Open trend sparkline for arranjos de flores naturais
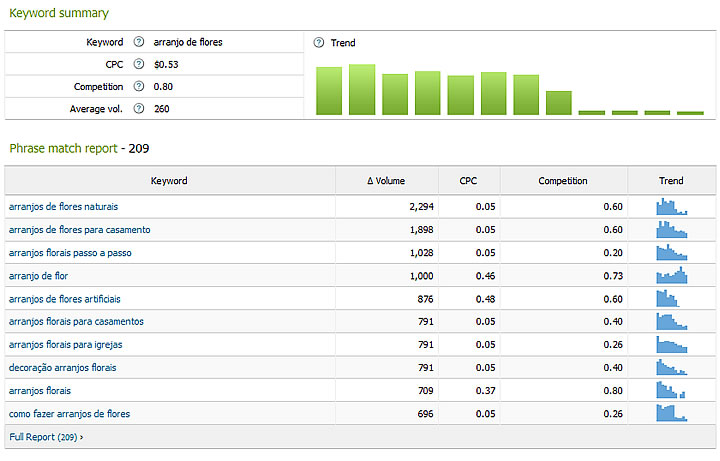The image size is (720, 461). click(x=671, y=207)
